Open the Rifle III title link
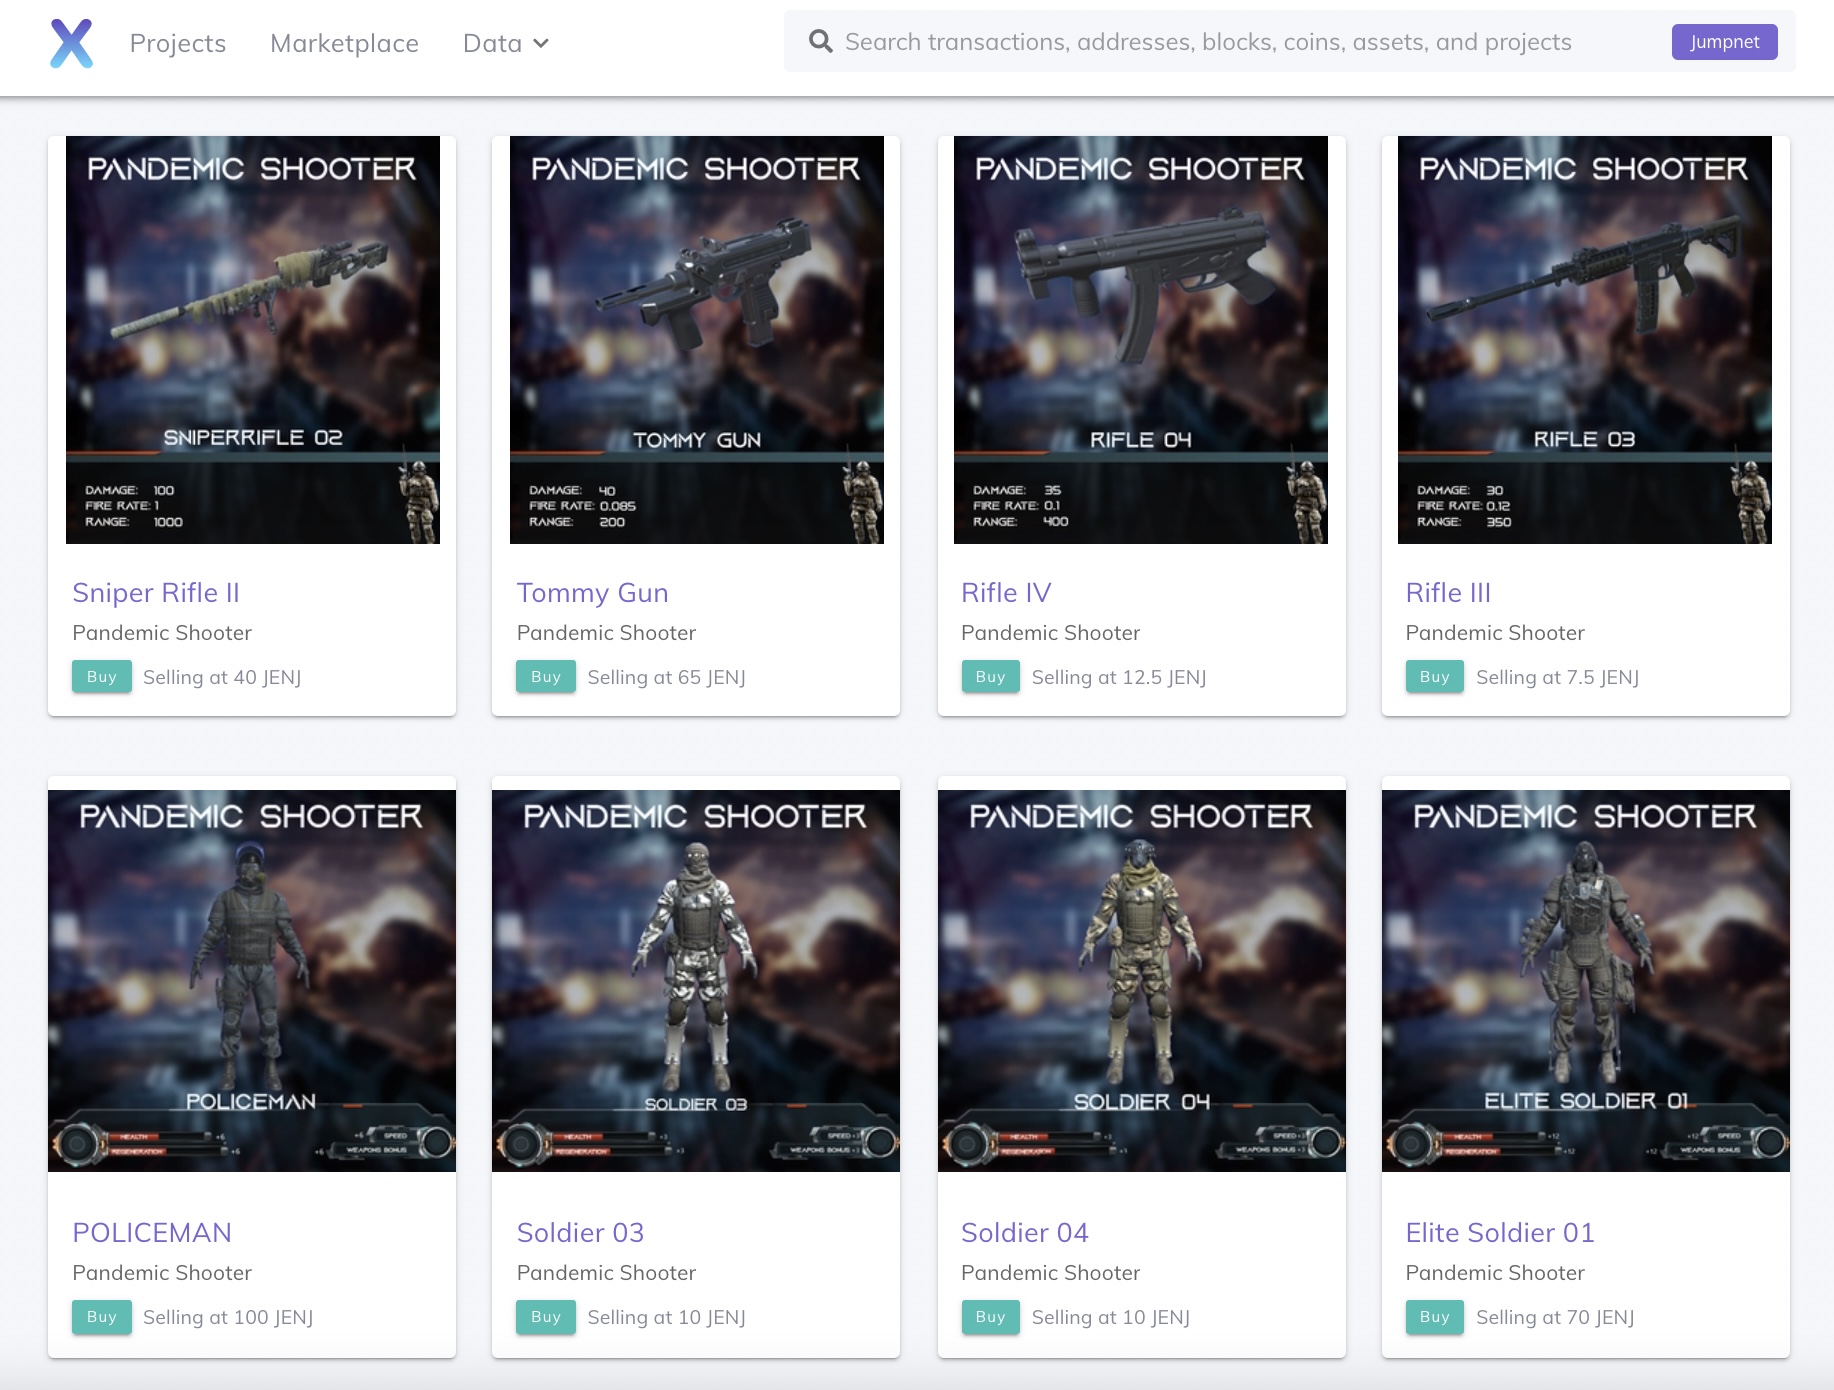 pos(1448,593)
